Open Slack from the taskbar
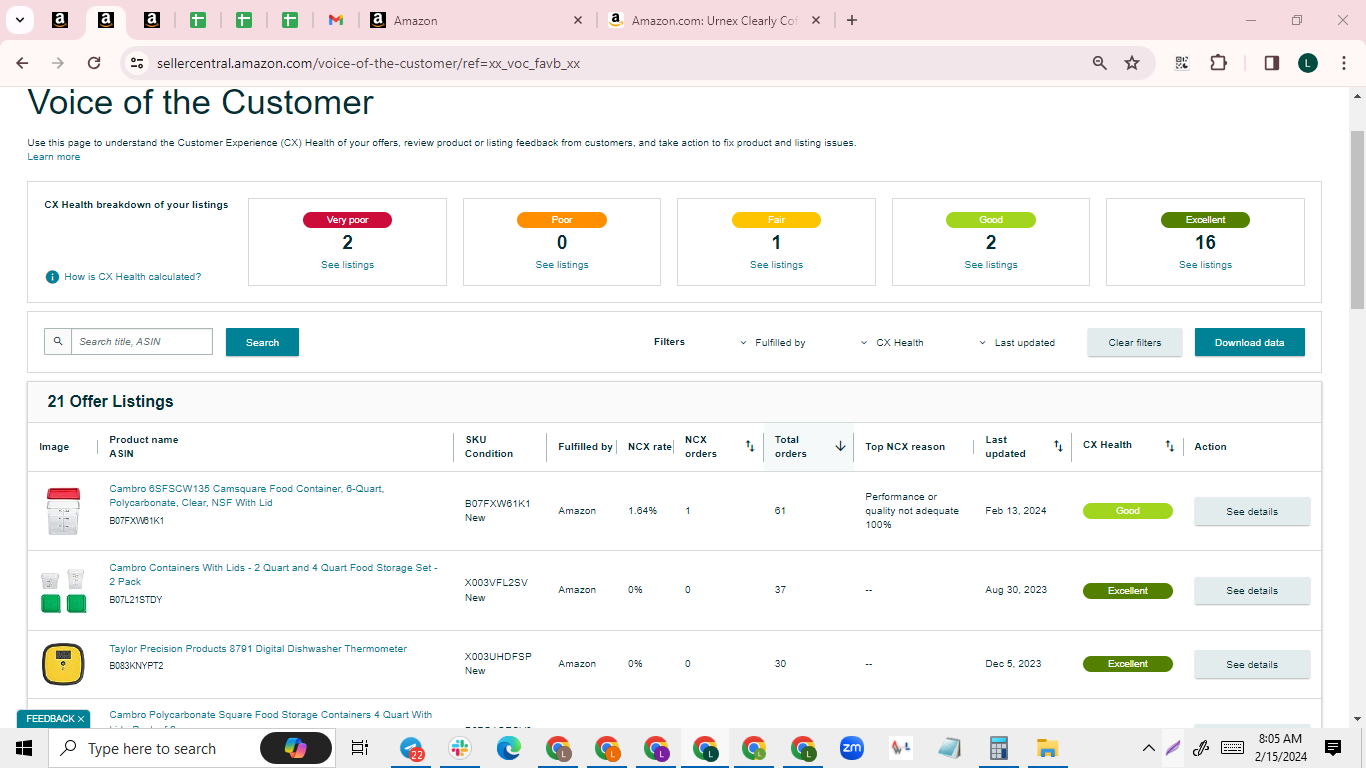Screen dimensions: 1366x768 coord(460,748)
